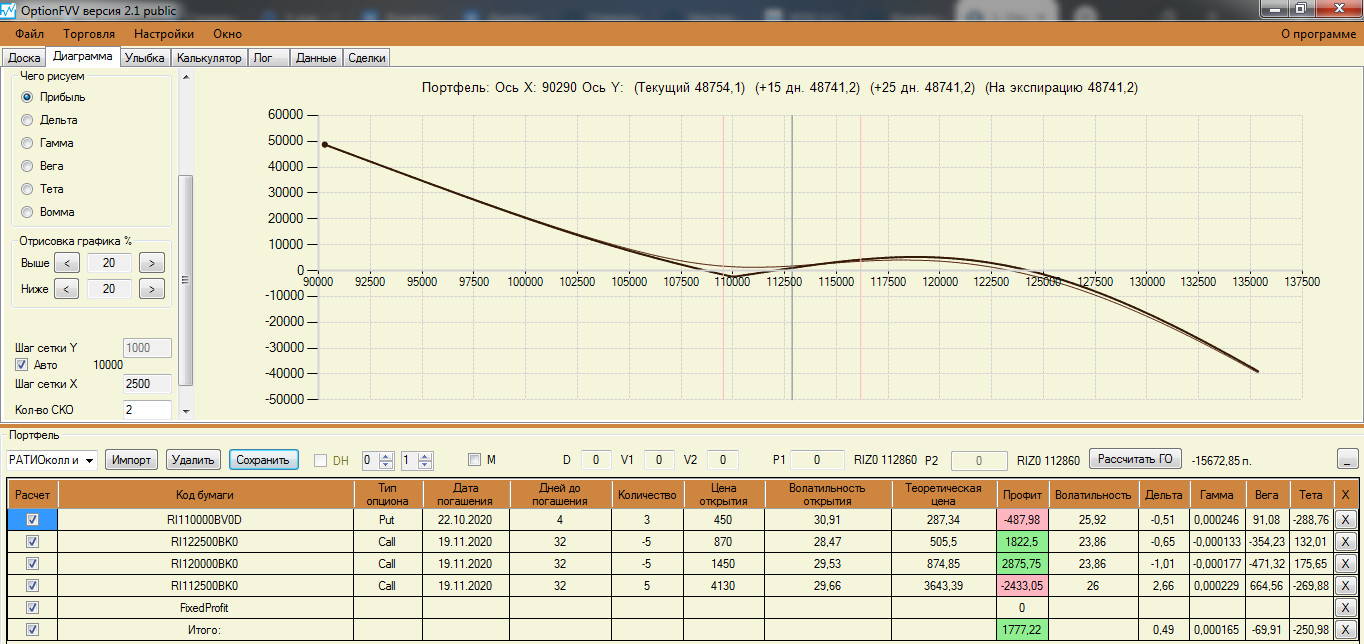Toggle the M checkbox
1364x644 pixels.
[x=475, y=460]
